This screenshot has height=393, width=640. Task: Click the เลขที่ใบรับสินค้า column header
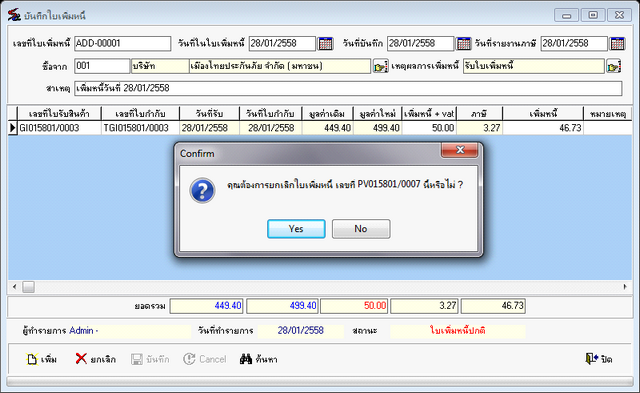[60, 114]
